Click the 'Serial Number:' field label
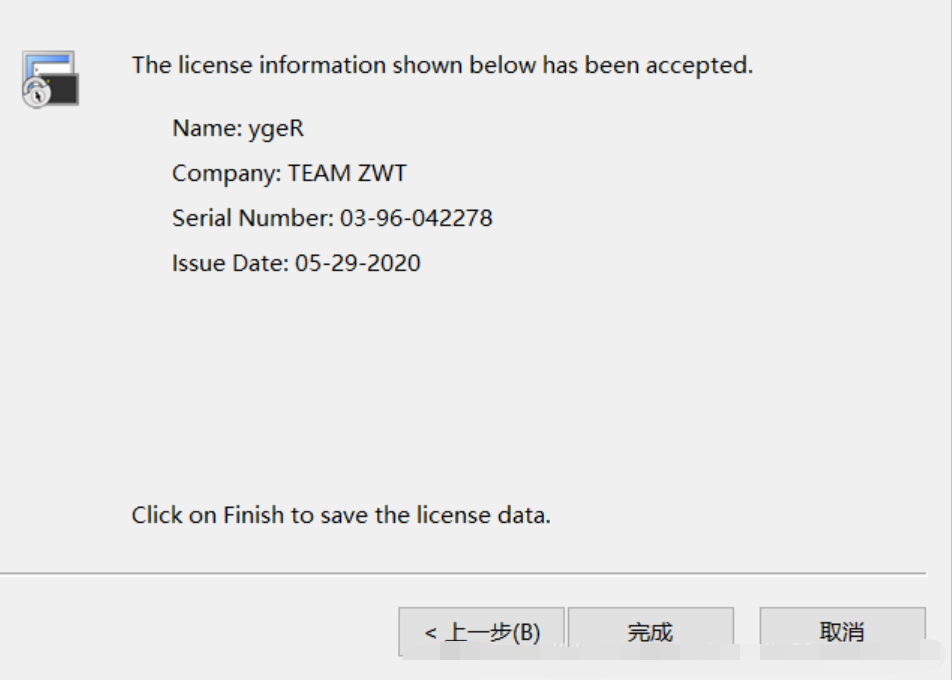952x680 pixels. [253, 218]
